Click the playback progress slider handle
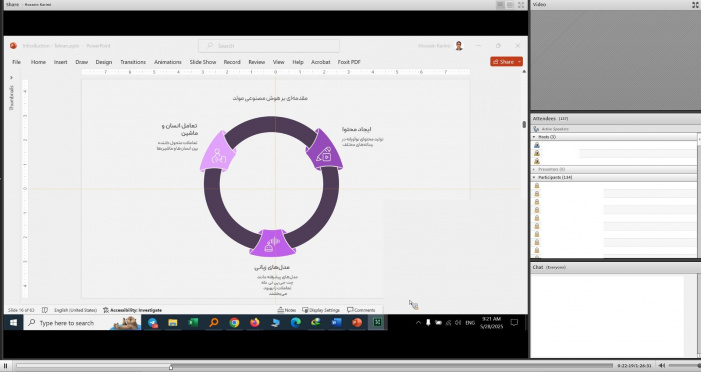 coord(171,367)
